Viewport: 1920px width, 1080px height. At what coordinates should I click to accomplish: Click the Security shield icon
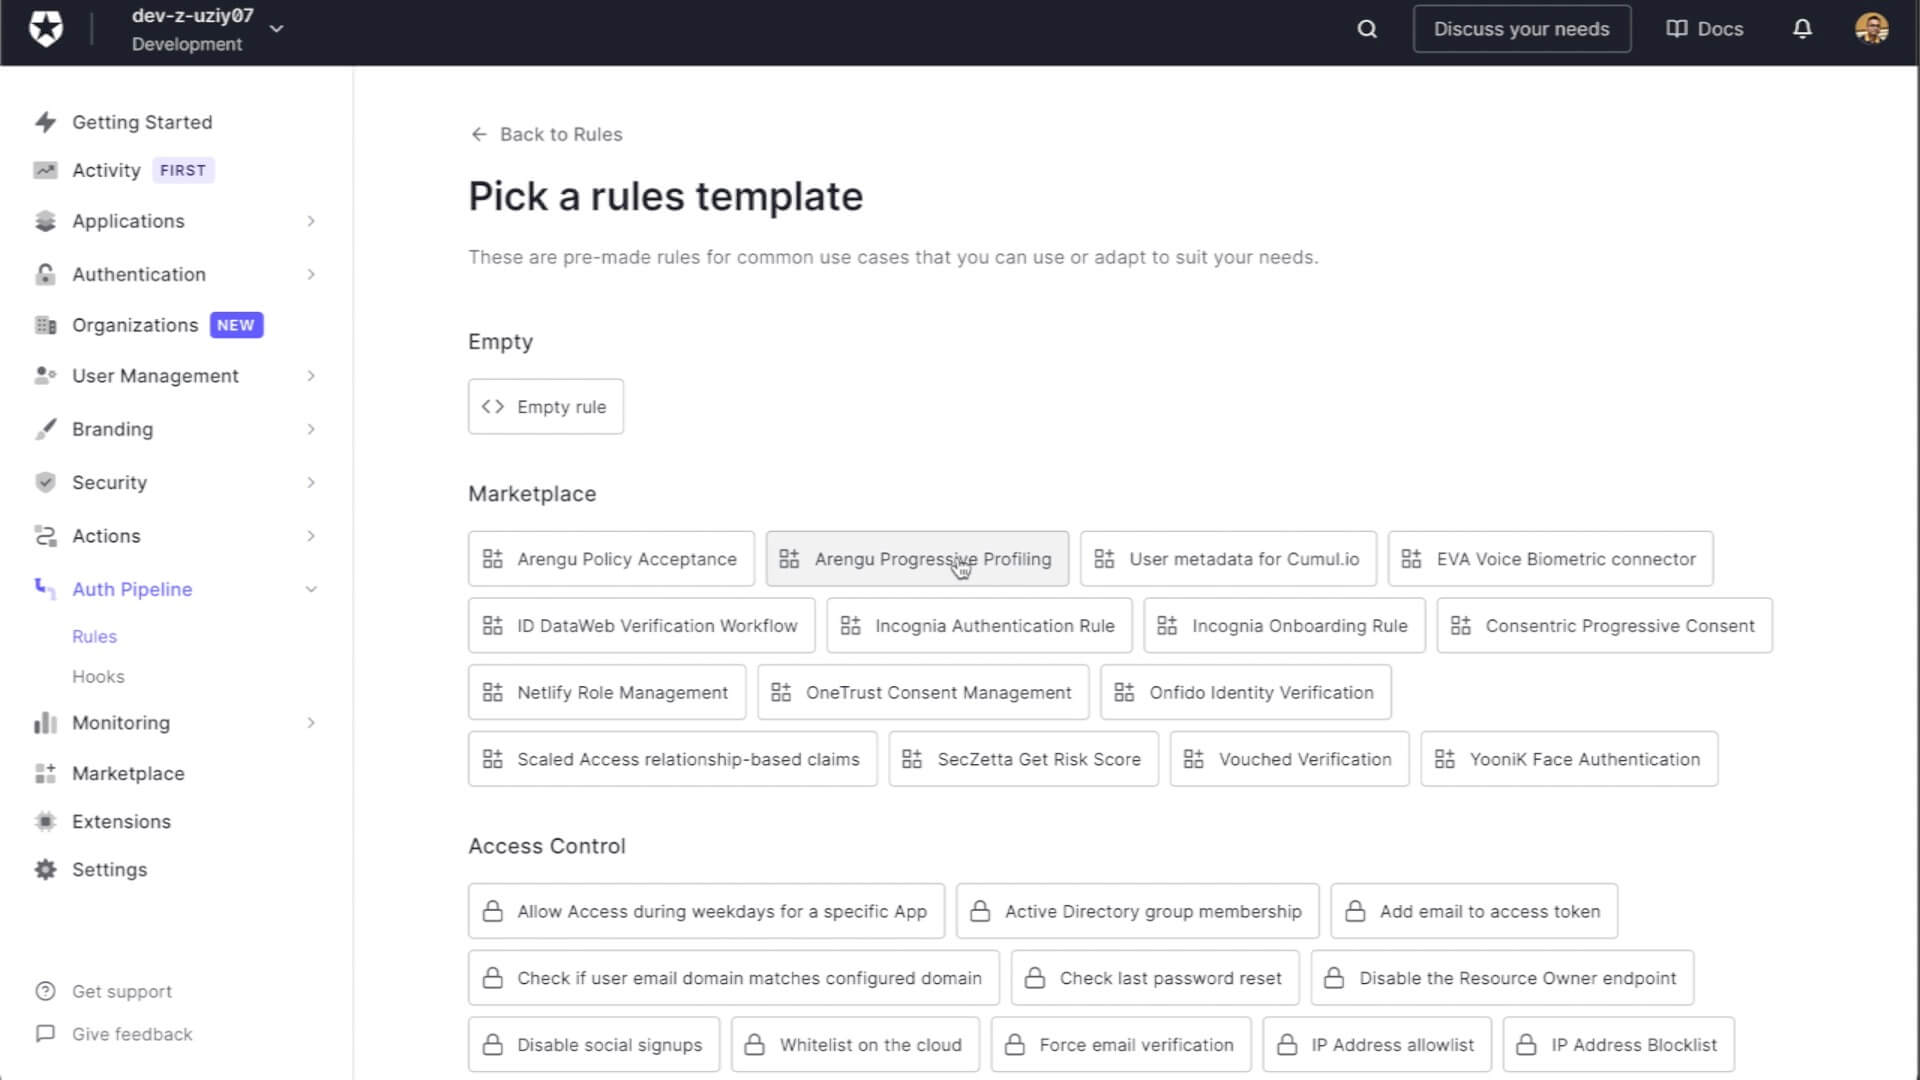point(45,482)
